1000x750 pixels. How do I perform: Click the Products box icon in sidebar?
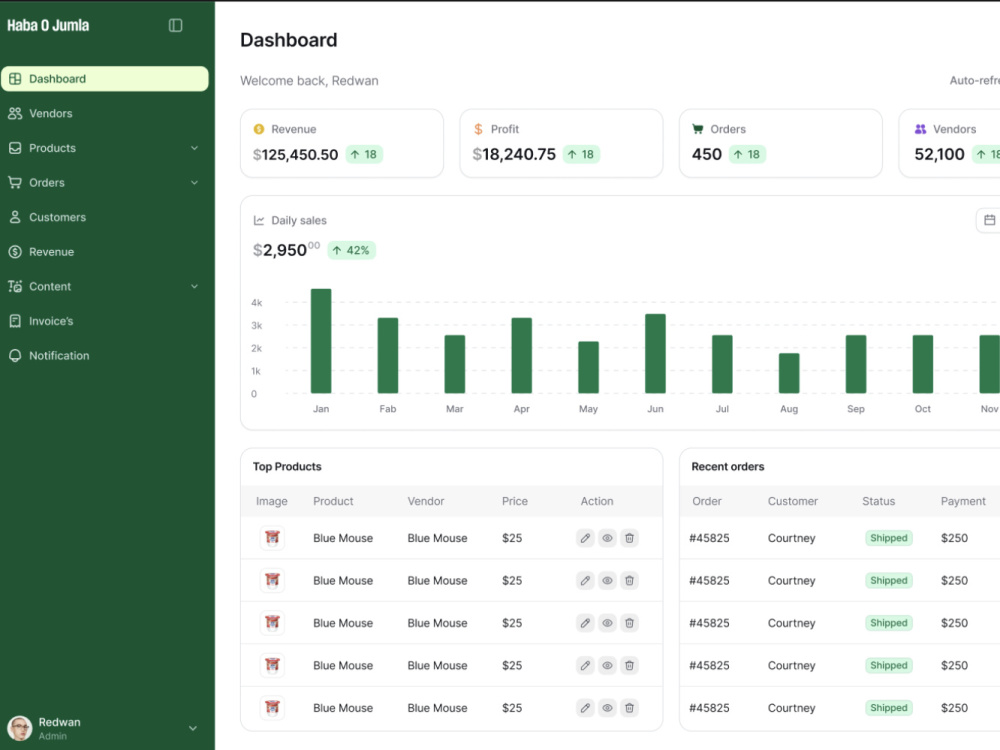15,148
